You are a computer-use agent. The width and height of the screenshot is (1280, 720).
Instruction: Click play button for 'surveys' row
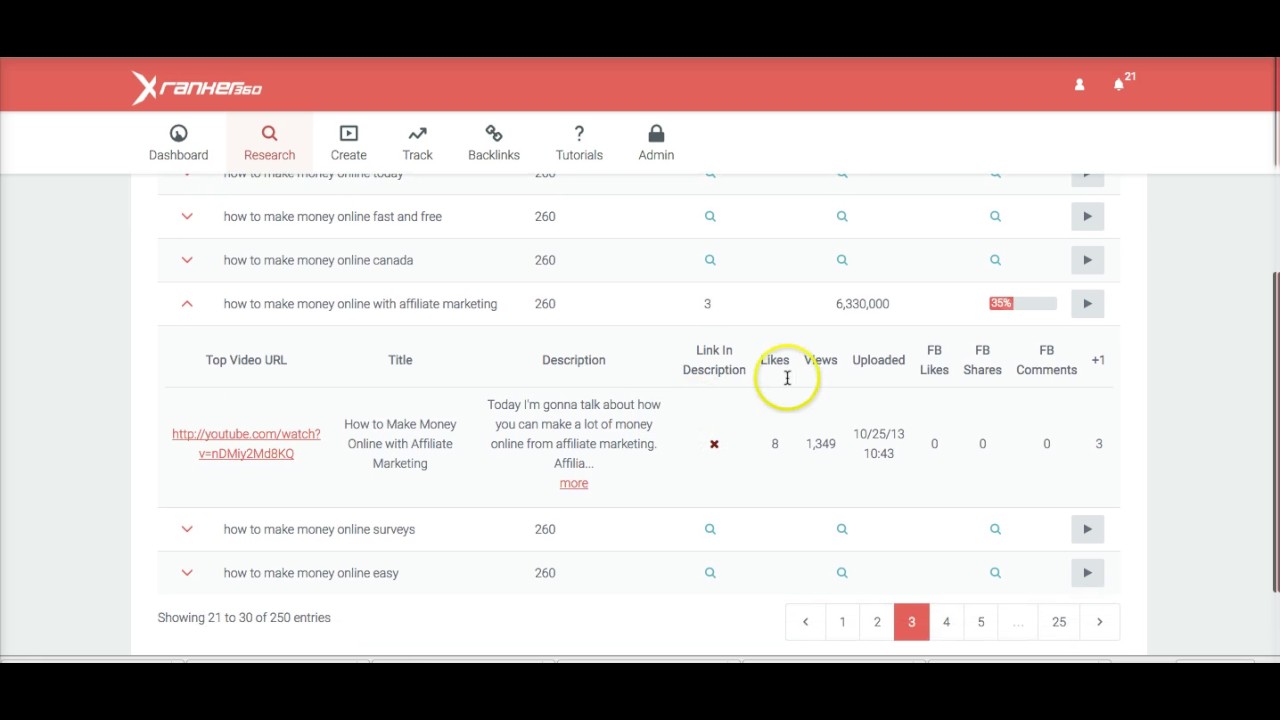pyautogui.click(x=1087, y=529)
